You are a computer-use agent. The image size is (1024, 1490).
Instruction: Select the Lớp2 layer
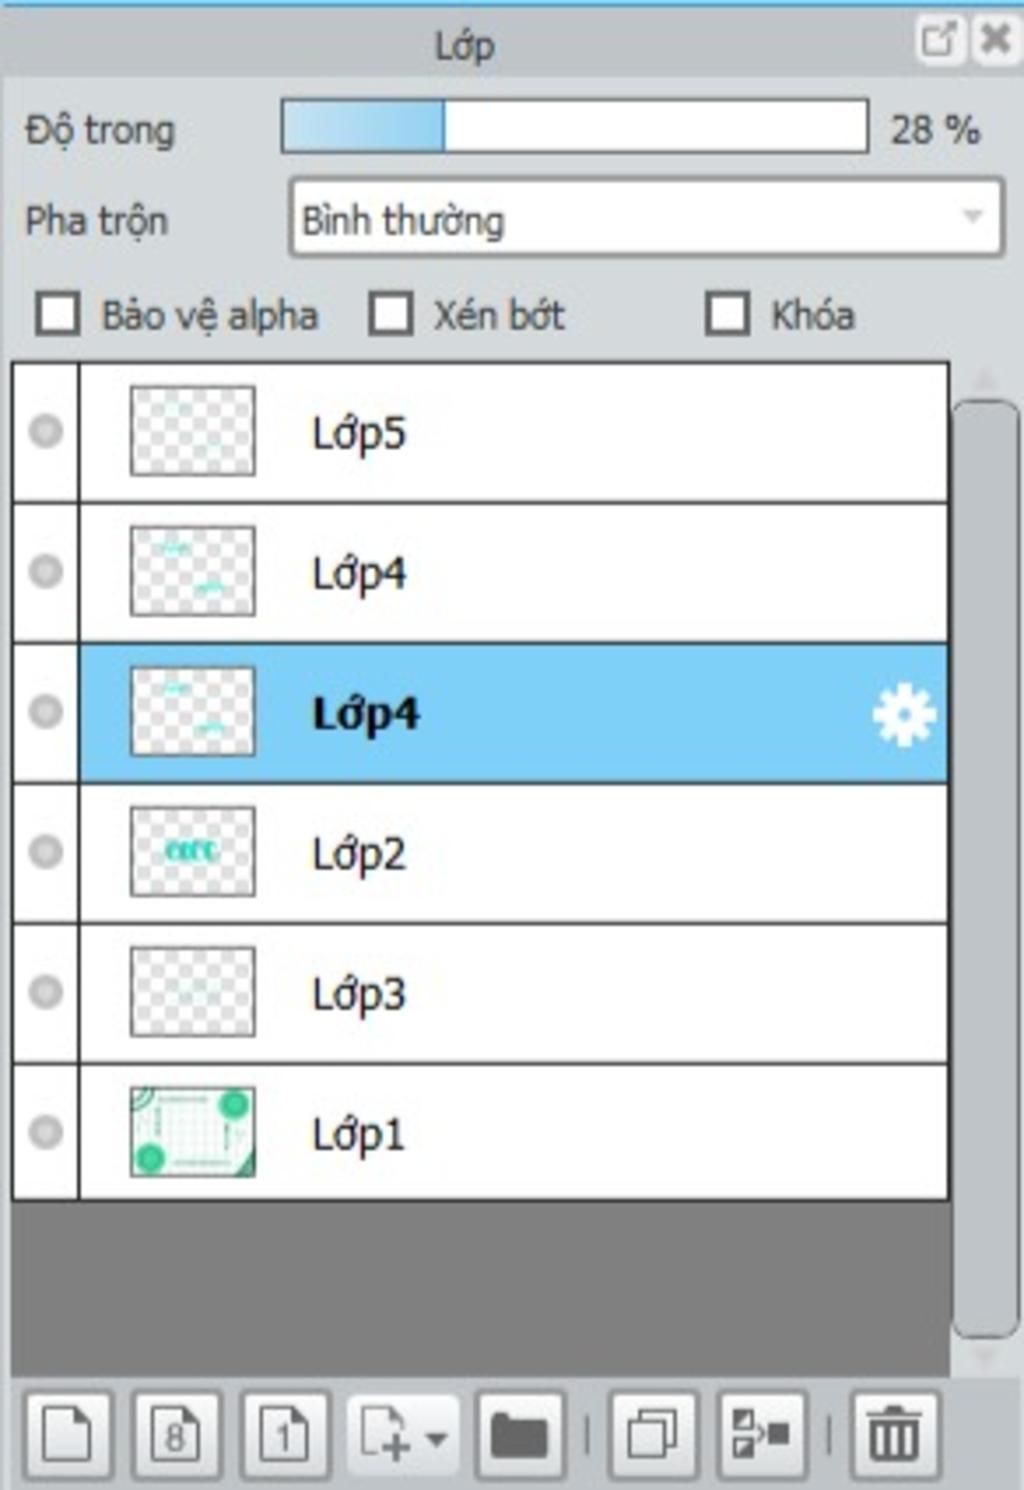tap(513, 853)
